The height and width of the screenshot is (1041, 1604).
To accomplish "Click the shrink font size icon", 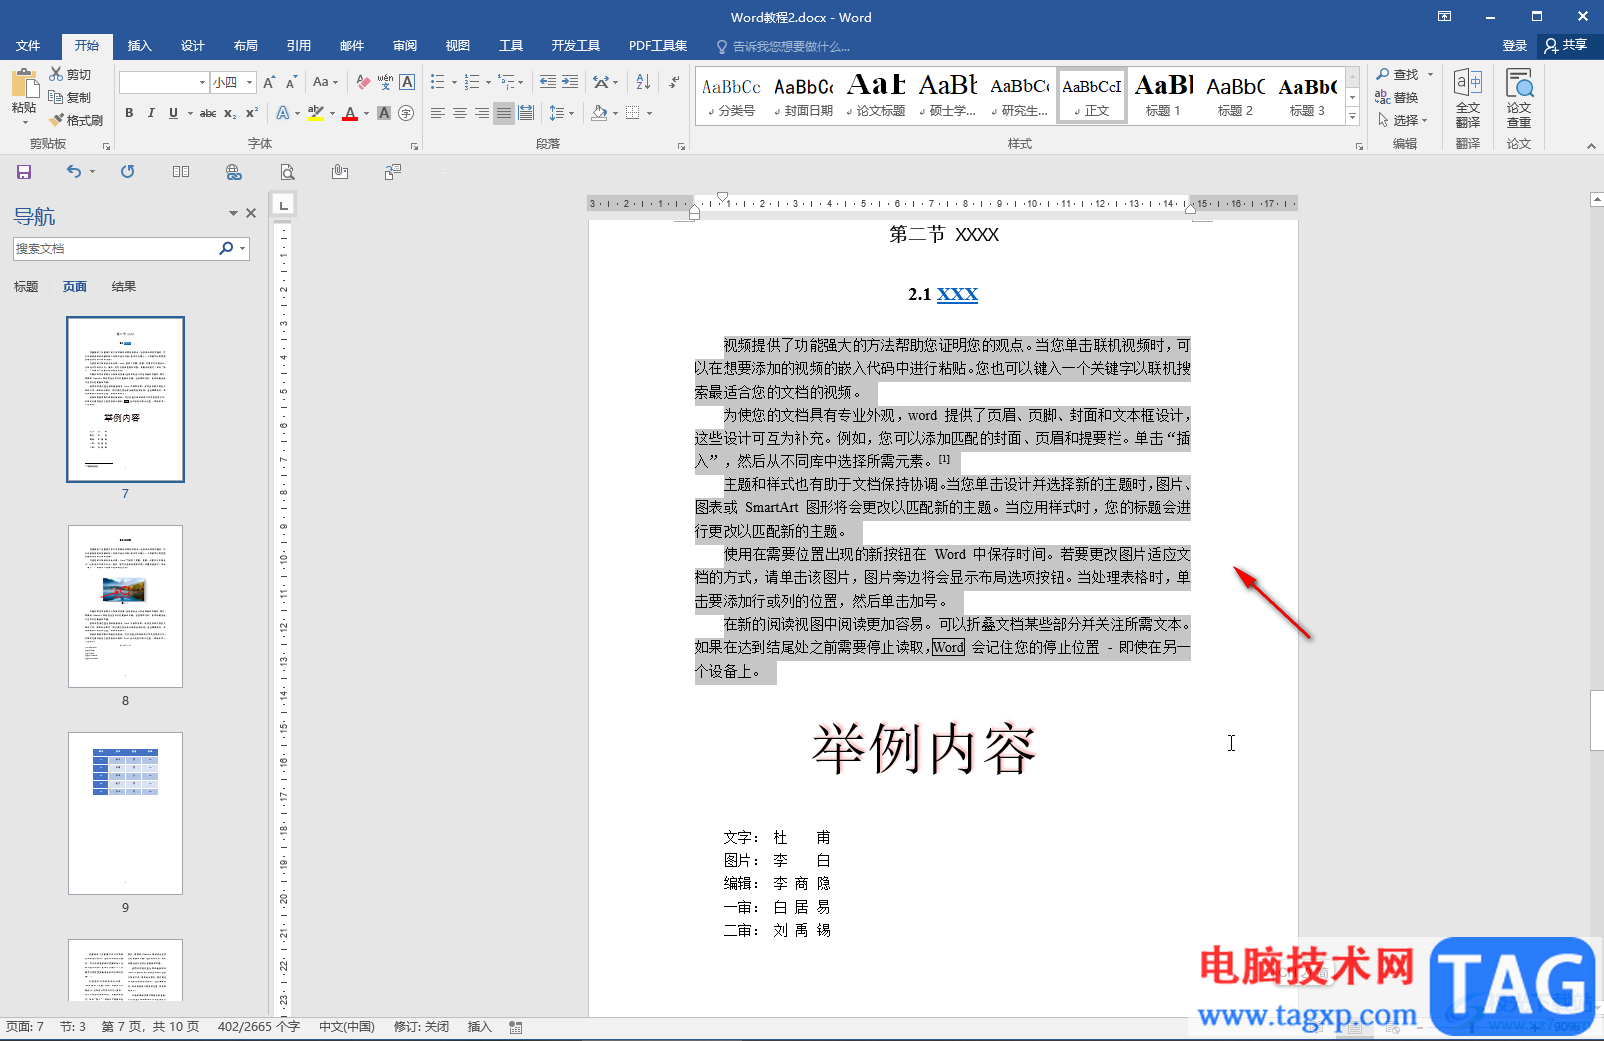I will tap(291, 82).
